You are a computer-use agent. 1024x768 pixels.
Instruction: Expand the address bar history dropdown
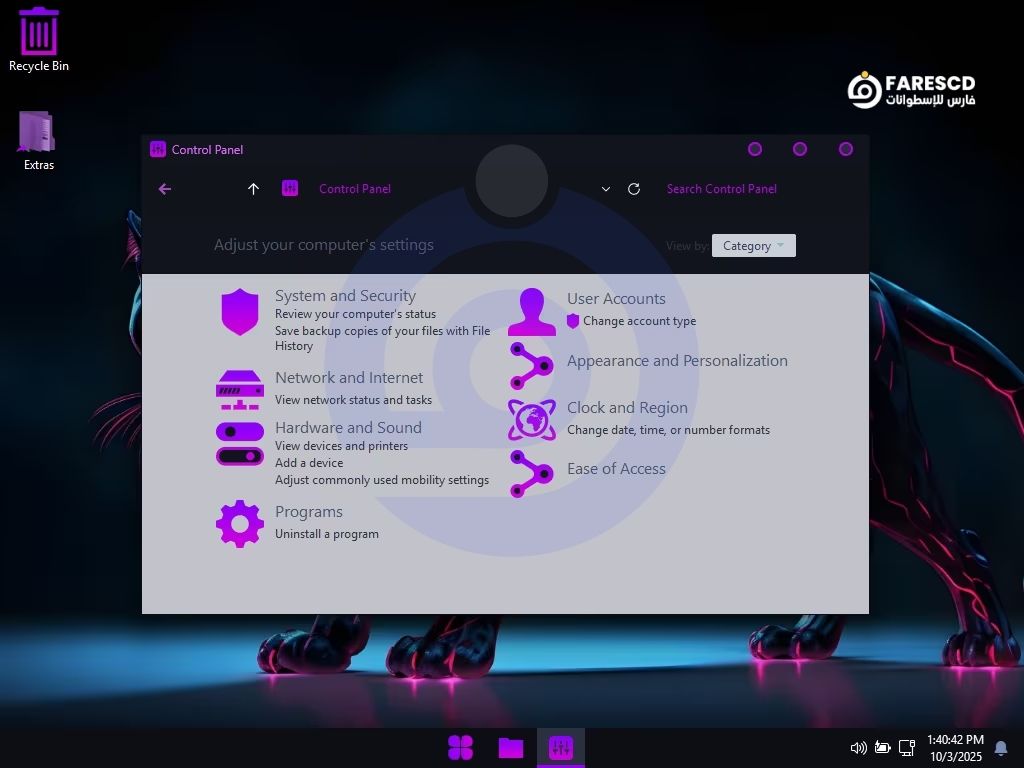point(605,189)
